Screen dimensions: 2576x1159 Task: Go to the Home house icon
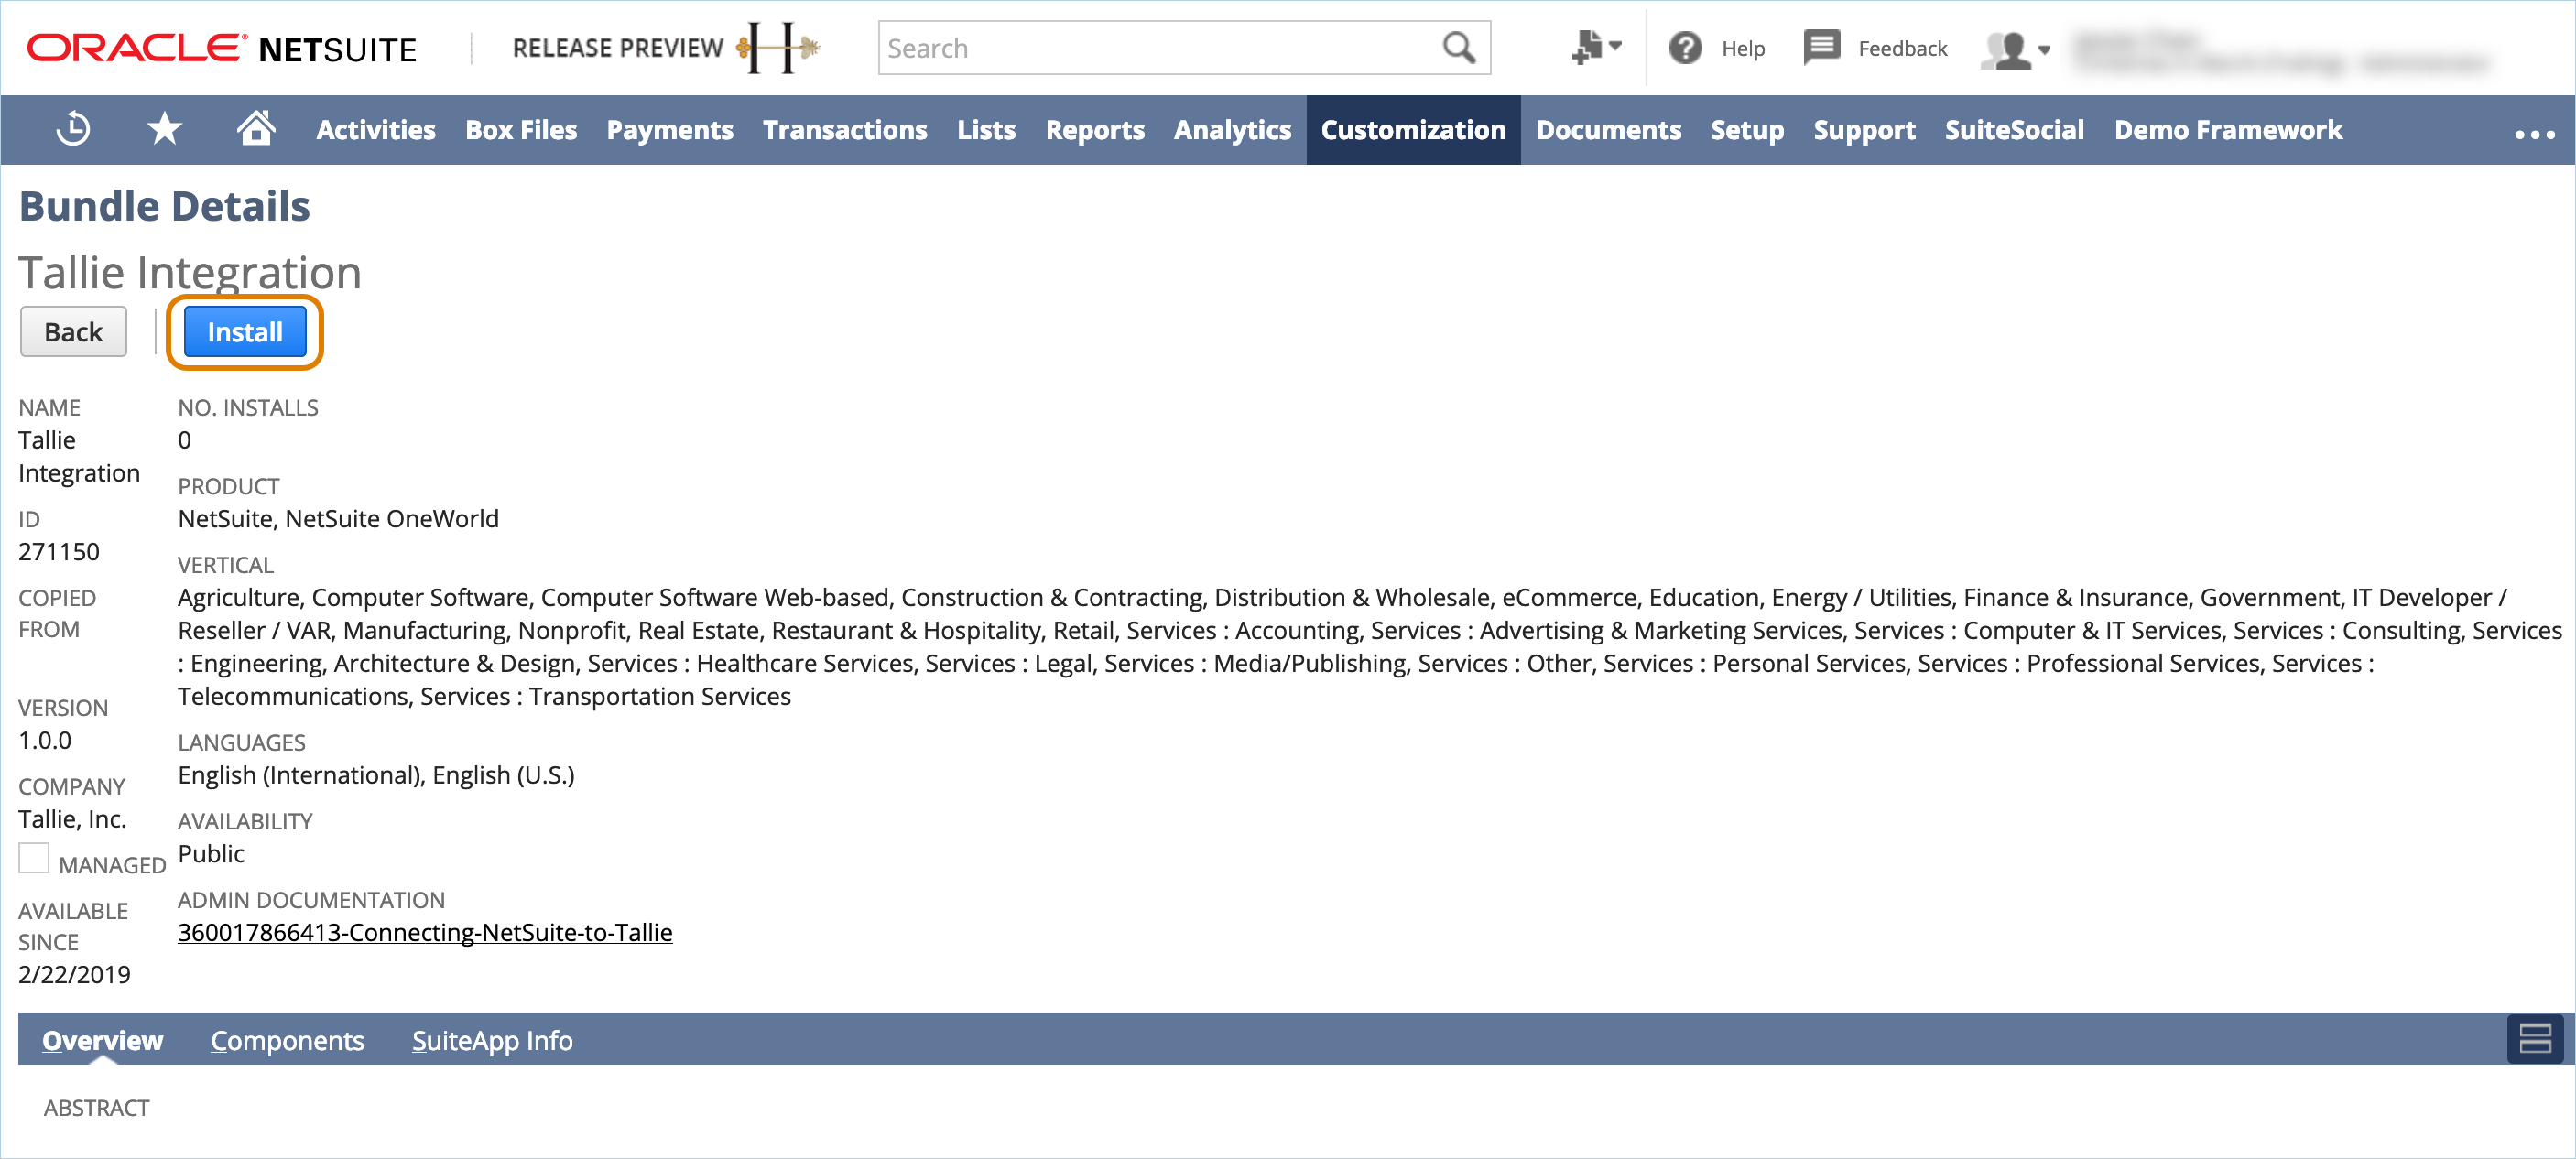tap(256, 128)
